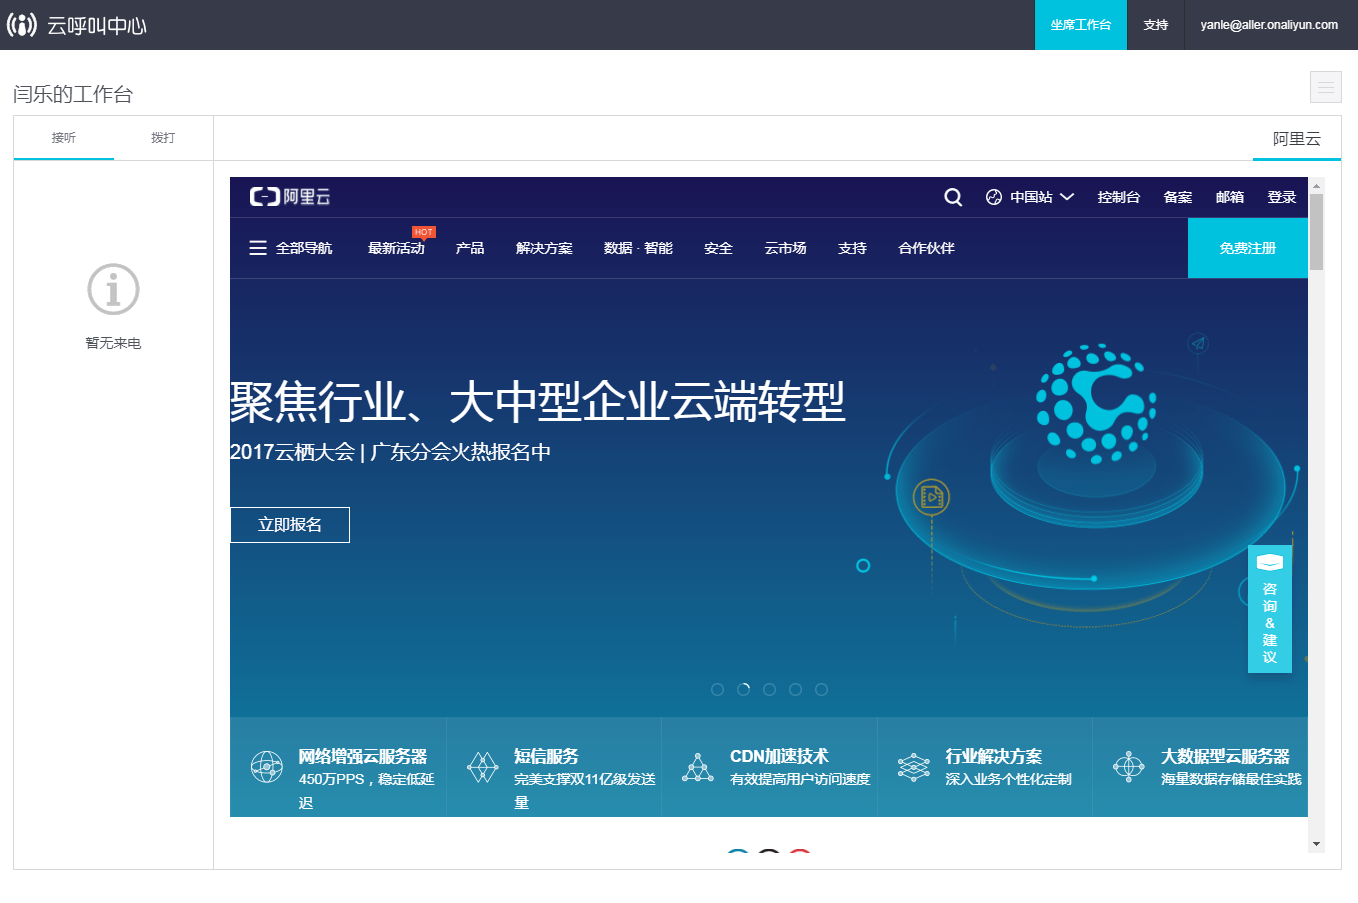Open the 备案 link
This screenshot has width=1358, height=903.
1178,197
